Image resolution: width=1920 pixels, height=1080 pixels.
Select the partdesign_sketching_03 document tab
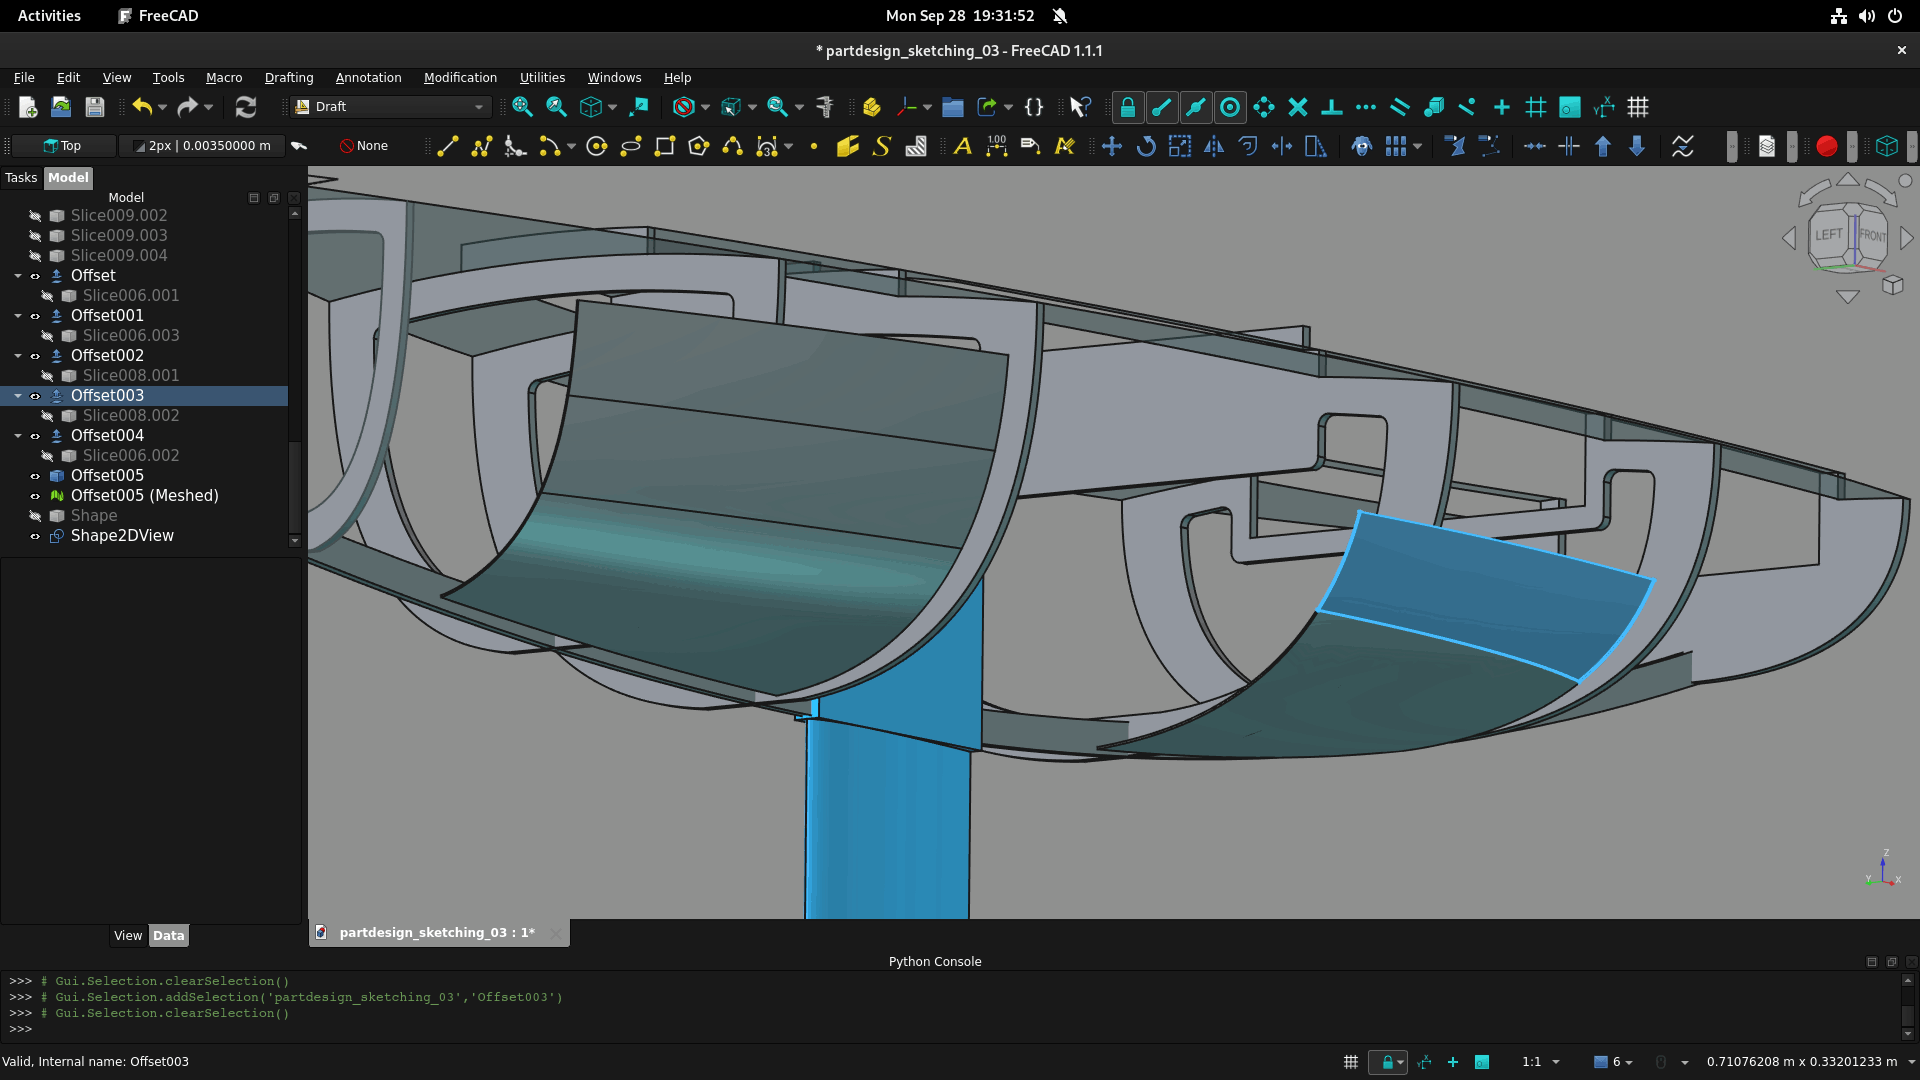(x=437, y=933)
